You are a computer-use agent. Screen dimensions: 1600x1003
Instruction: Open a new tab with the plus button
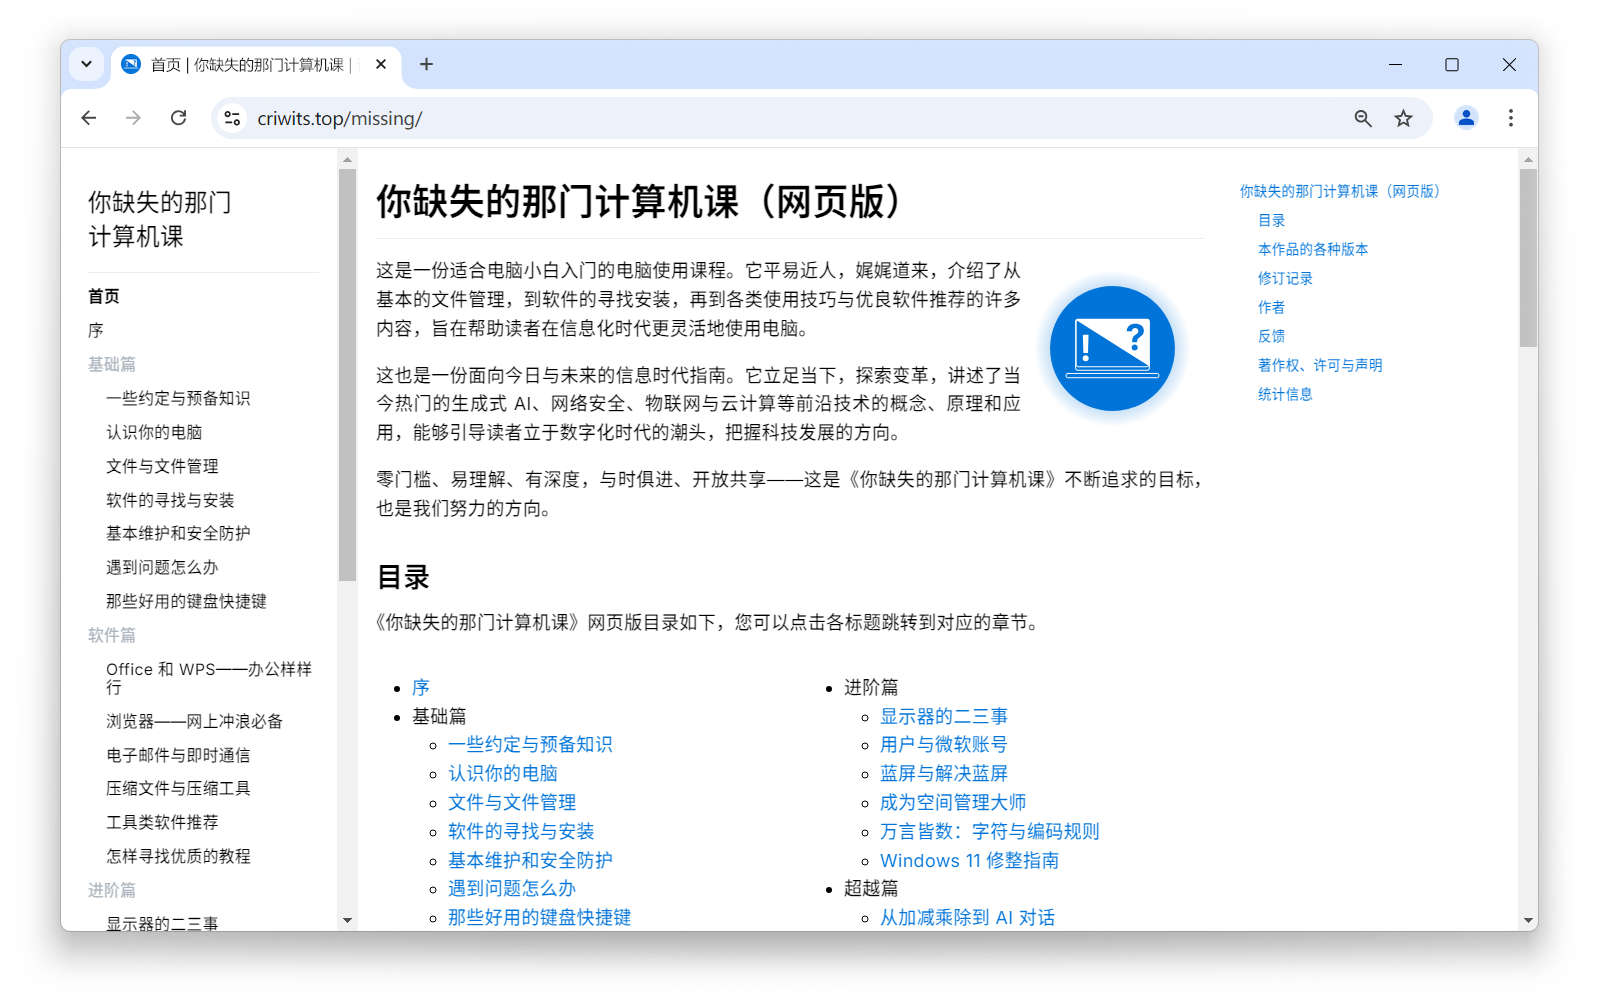[426, 64]
